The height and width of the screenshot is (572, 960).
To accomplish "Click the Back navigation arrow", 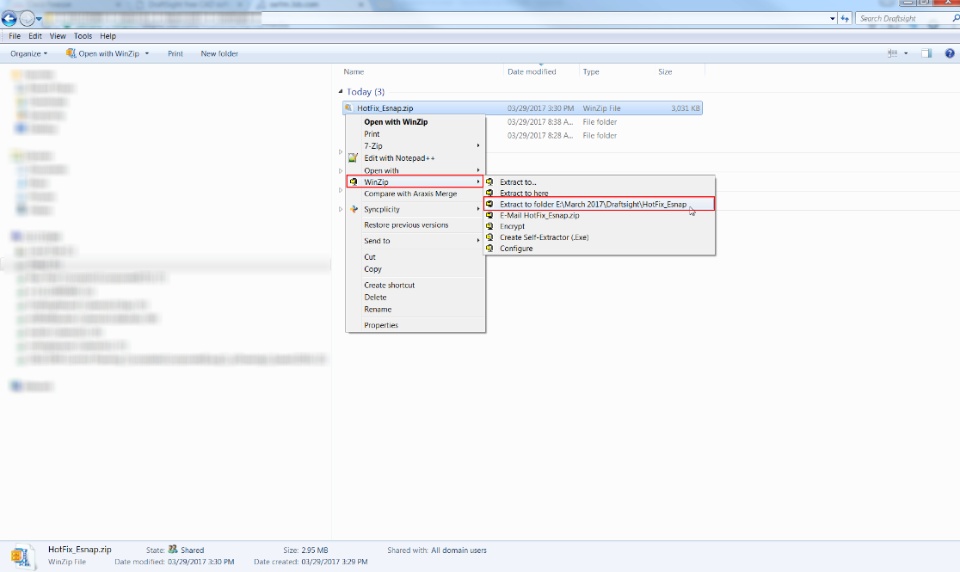I will 9,18.
